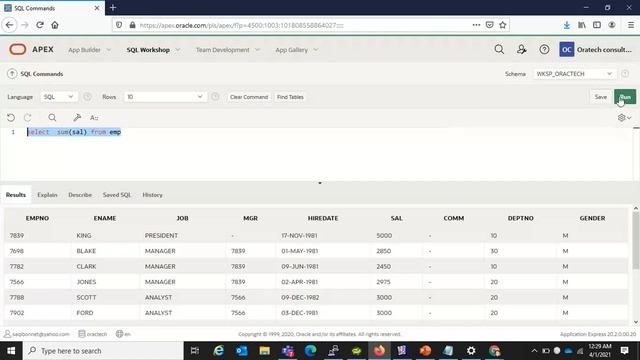Open Task View on the taskbar
Screen dimensions: 640x360
[x=195, y=351]
